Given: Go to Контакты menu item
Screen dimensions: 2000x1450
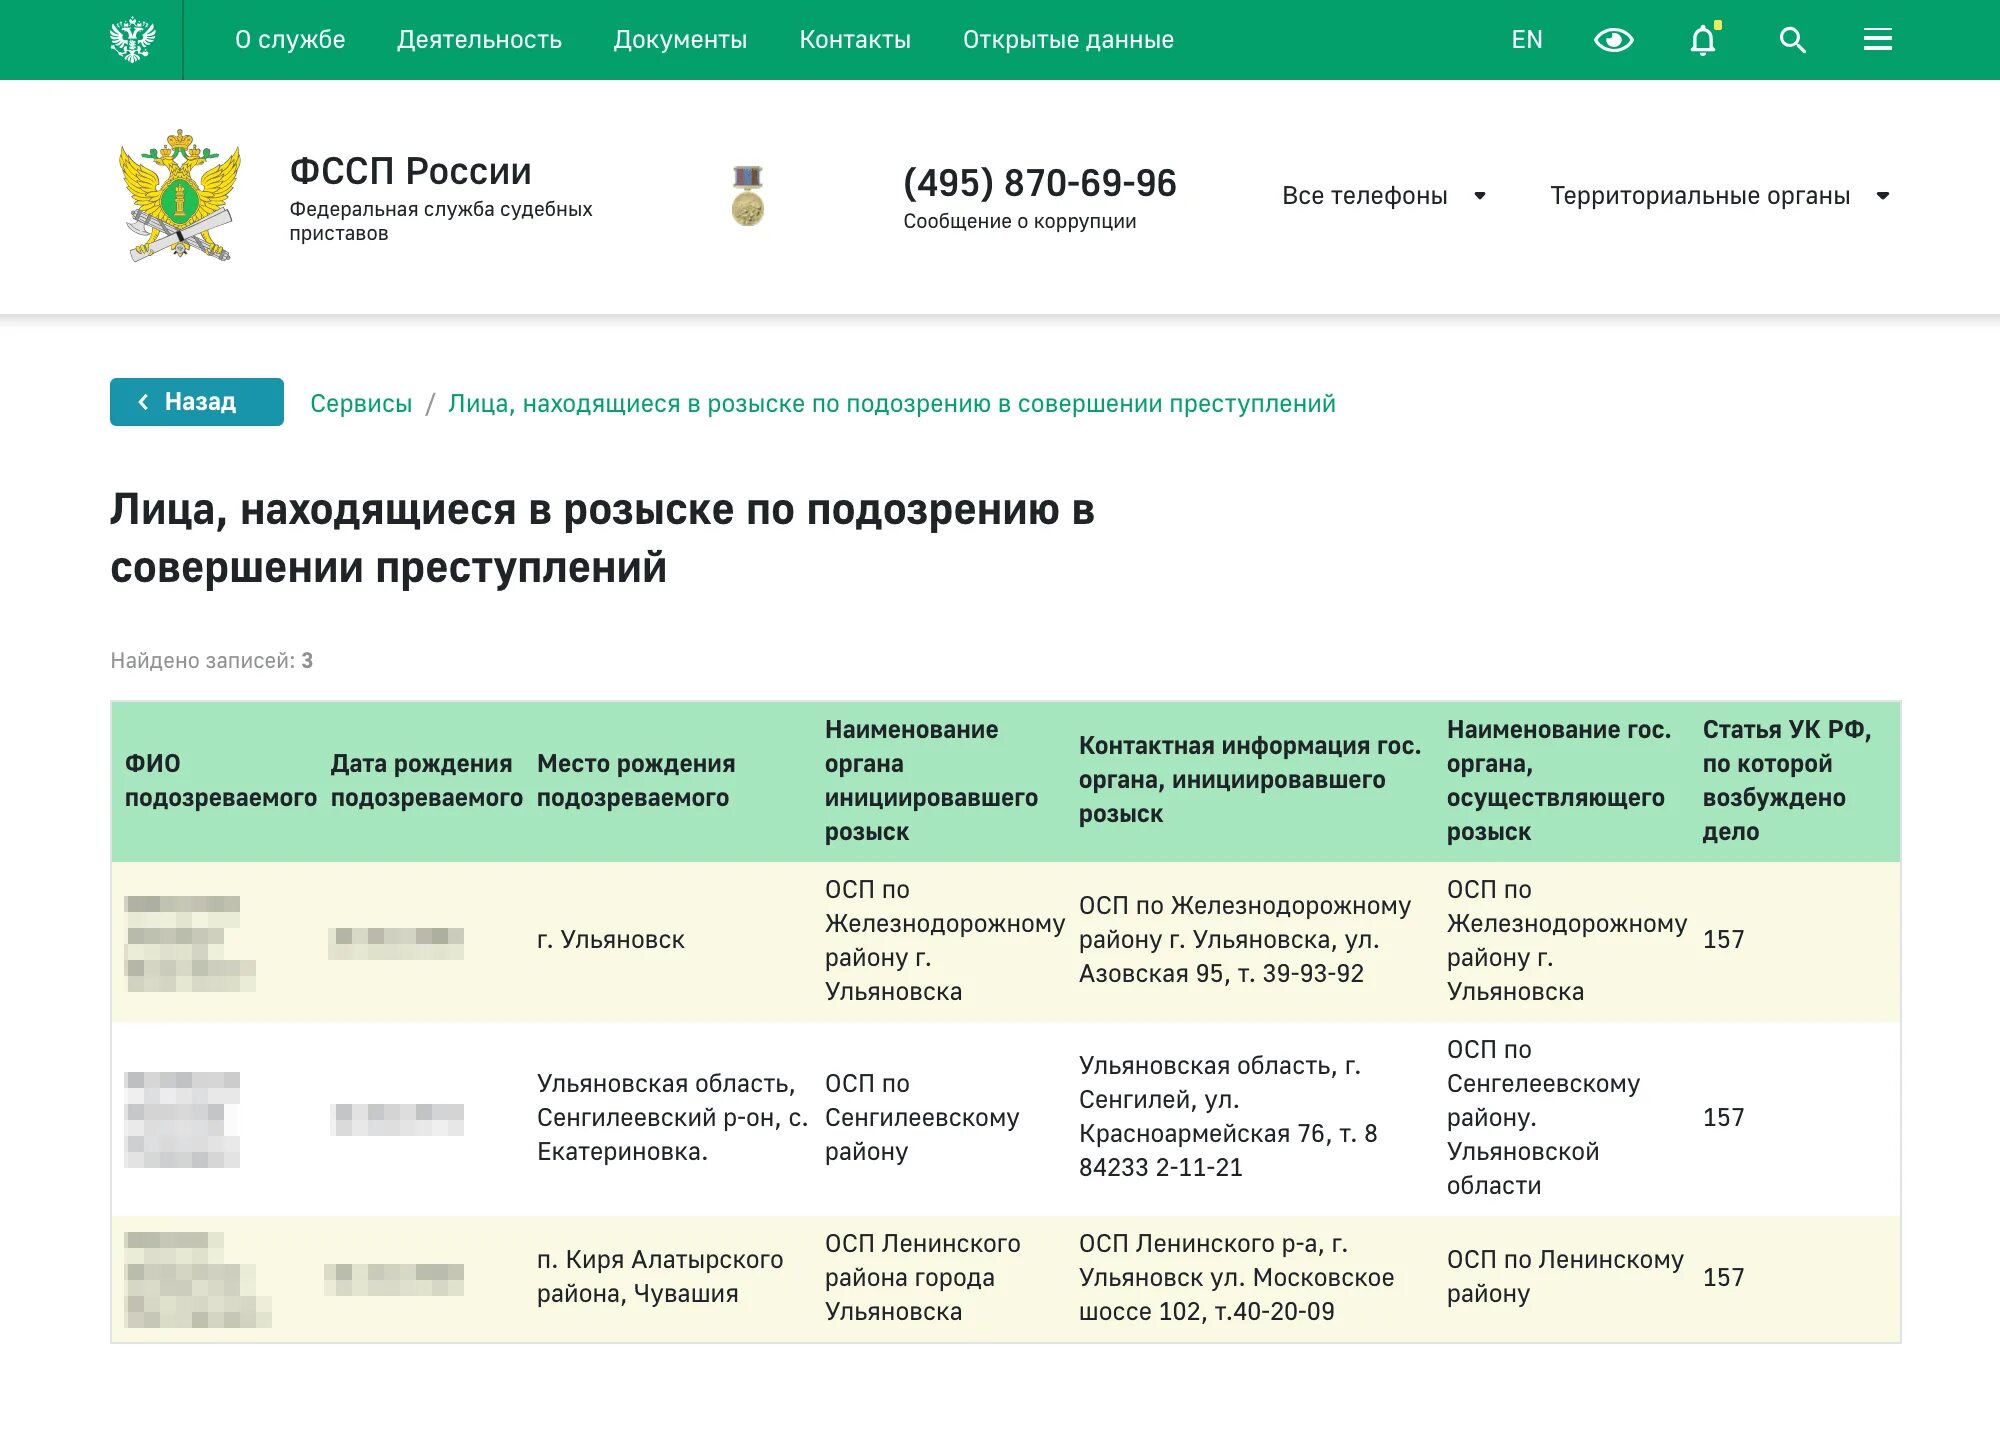Looking at the screenshot, I should (x=855, y=40).
